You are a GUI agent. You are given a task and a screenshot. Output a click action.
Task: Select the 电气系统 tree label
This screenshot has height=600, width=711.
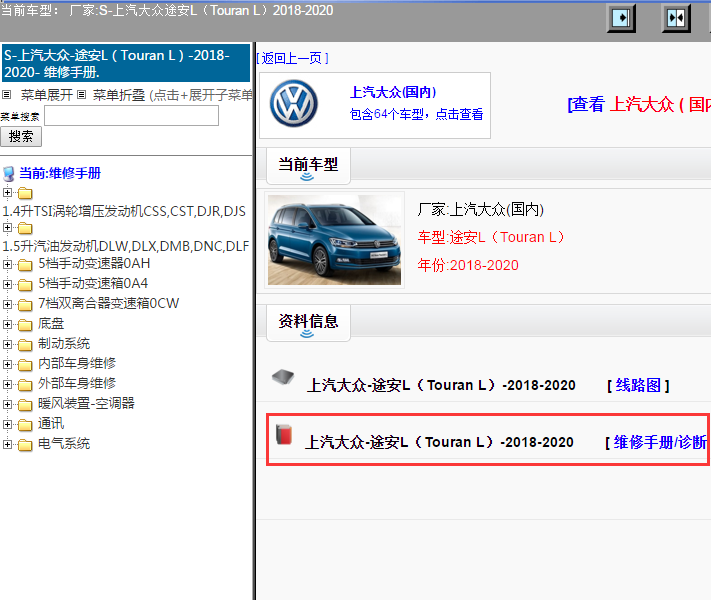point(64,444)
